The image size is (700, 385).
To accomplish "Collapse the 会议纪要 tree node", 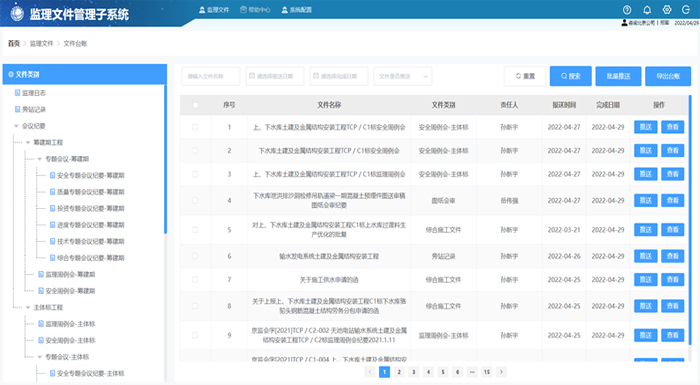I will pos(17,126).
